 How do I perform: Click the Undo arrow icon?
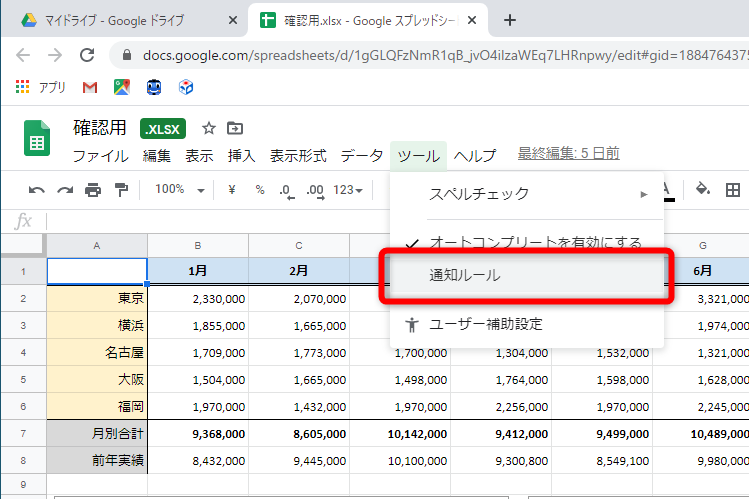pyautogui.click(x=37, y=190)
